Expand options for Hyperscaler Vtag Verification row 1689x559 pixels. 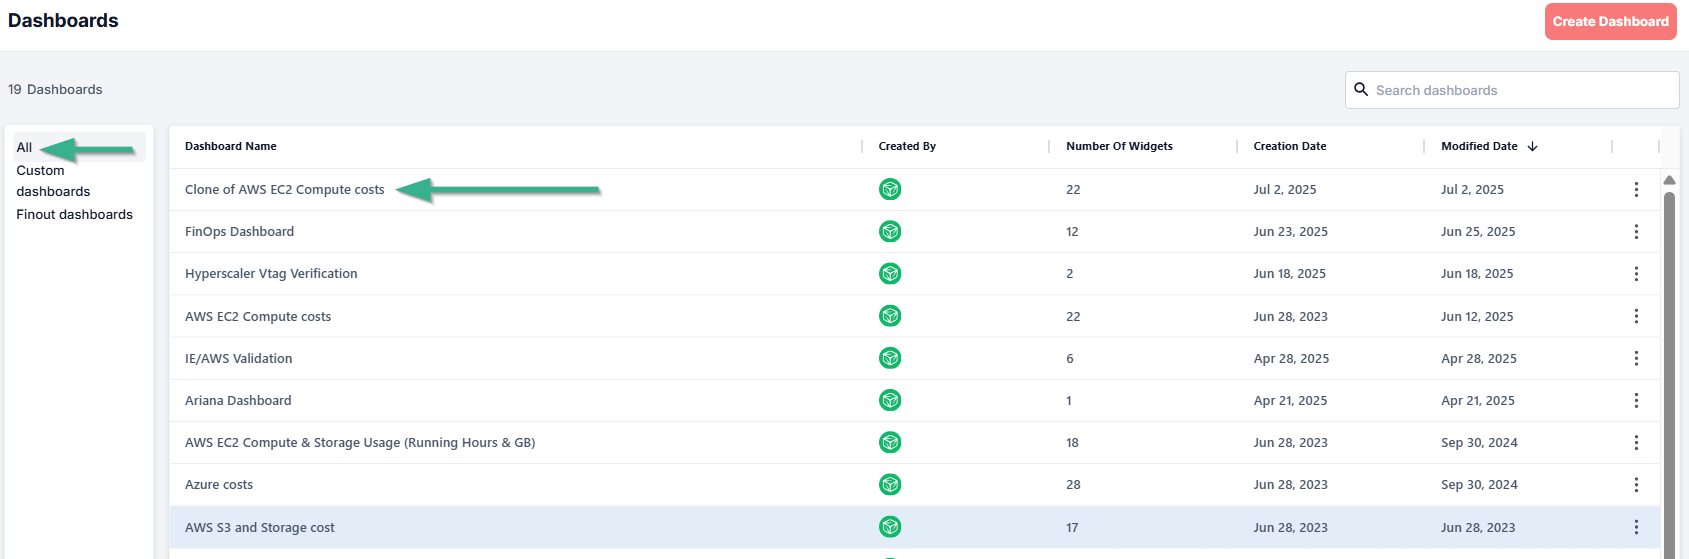point(1636,274)
